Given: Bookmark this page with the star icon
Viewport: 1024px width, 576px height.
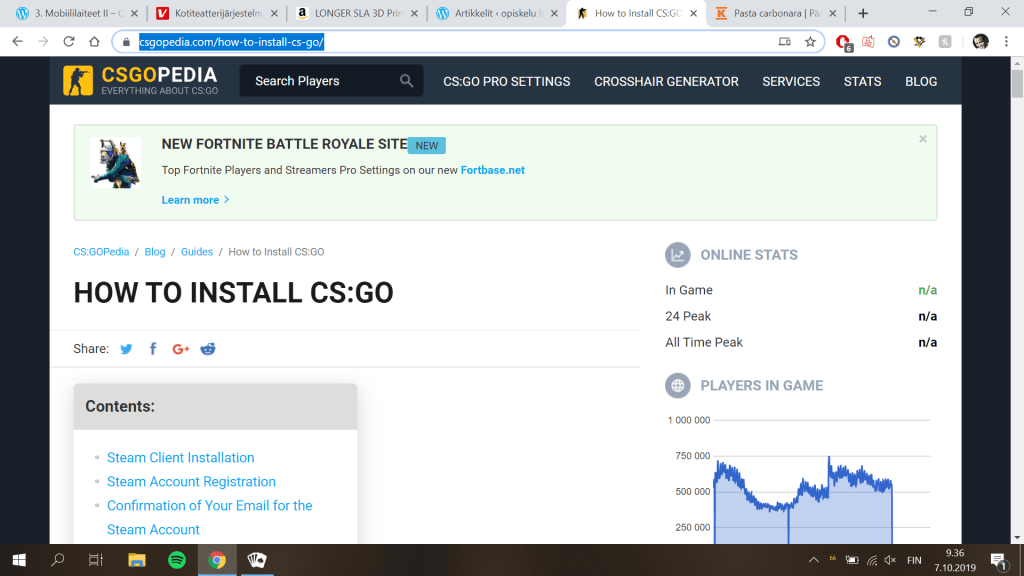Looking at the screenshot, I should click(x=810, y=42).
